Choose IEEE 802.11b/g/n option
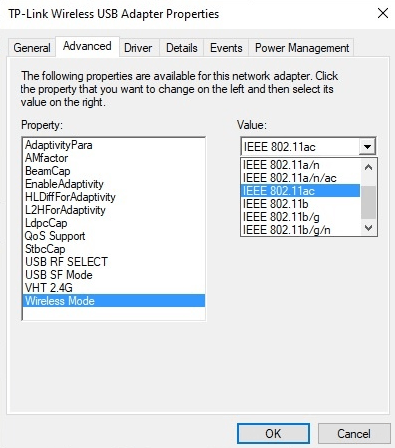 click(300, 230)
